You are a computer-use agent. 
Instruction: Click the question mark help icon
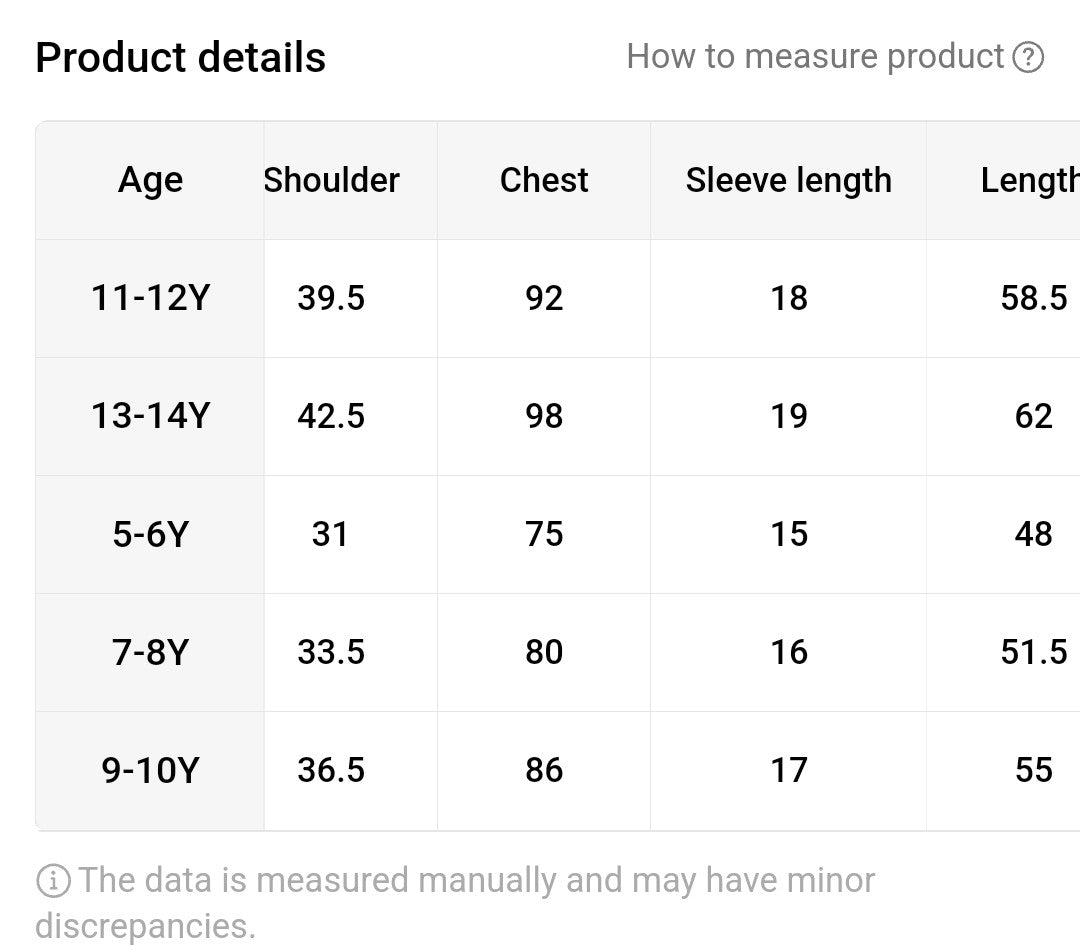click(1028, 57)
